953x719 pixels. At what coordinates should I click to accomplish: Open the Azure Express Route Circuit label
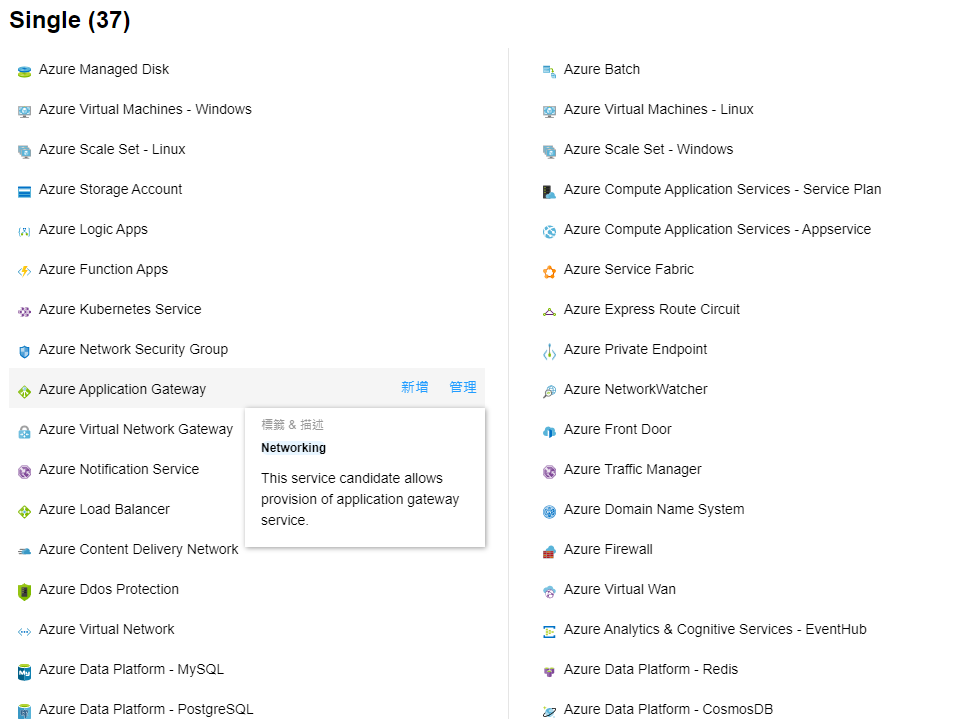[652, 309]
